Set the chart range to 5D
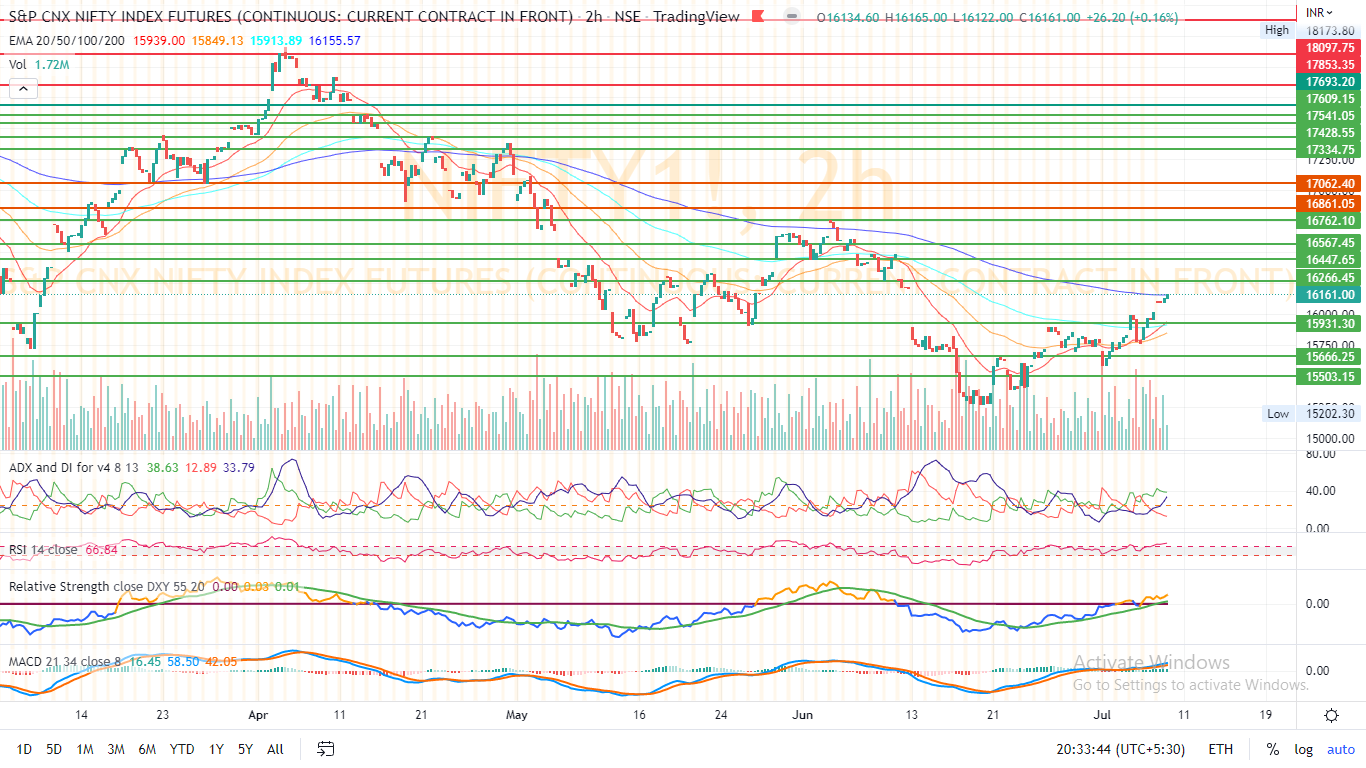The image size is (1366, 768). [55, 749]
